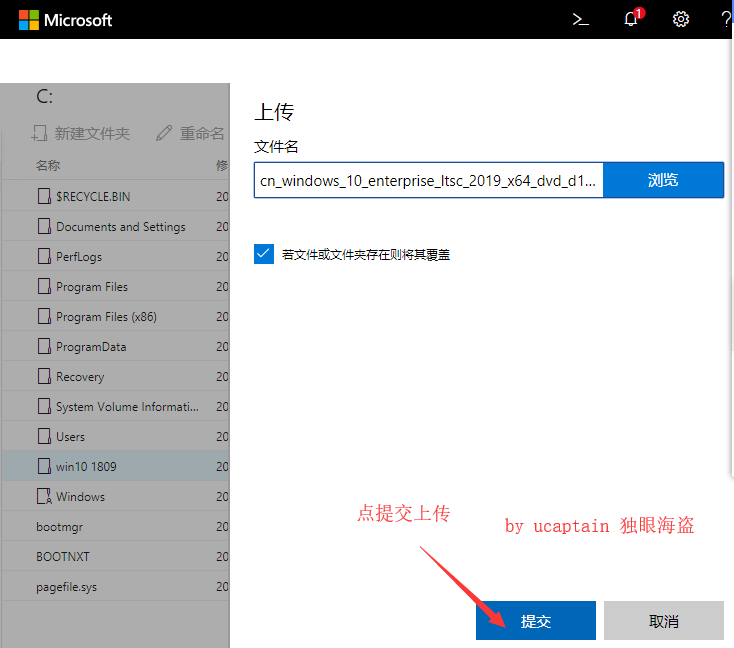The height and width of the screenshot is (648, 734).
Task: Select the BOOTNXT file row
Action: pos(115,556)
